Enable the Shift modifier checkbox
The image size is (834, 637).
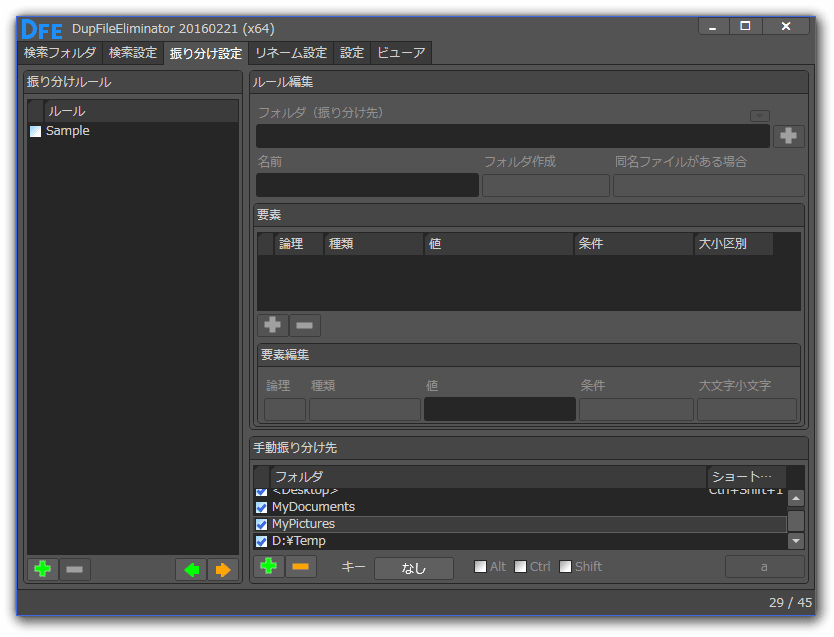pyautogui.click(x=565, y=567)
